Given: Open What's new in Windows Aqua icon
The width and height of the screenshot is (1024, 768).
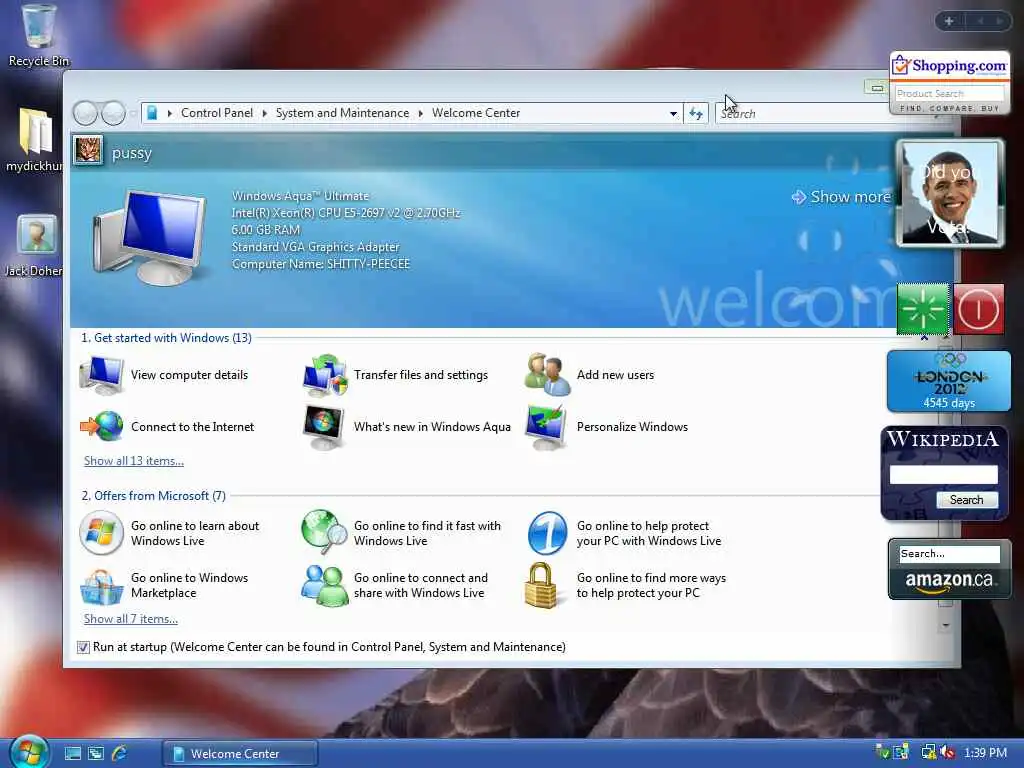Looking at the screenshot, I should coord(325,427).
